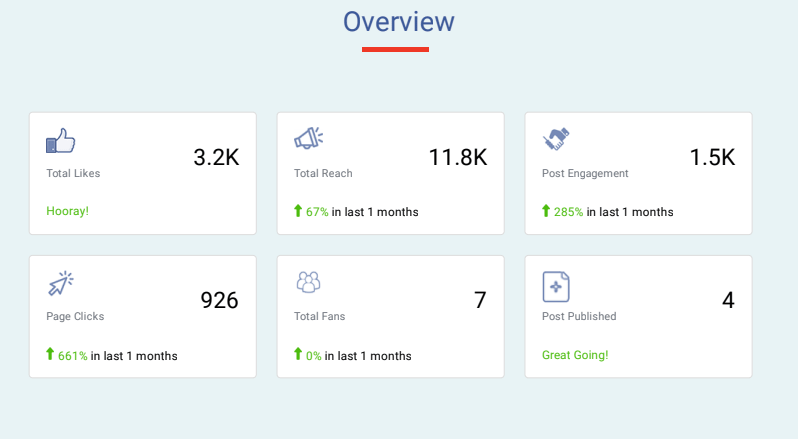This screenshot has width=798, height=439.
Task: Click the Post Published label
Action: (x=579, y=316)
